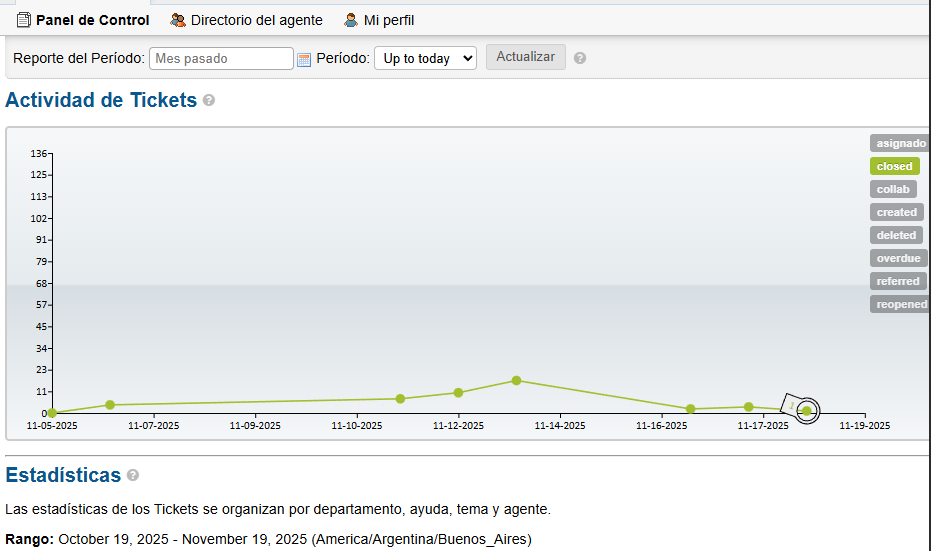The width and height of the screenshot is (931, 551).
Task: Select the highest data point on the chart
Action: pos(517,380)
